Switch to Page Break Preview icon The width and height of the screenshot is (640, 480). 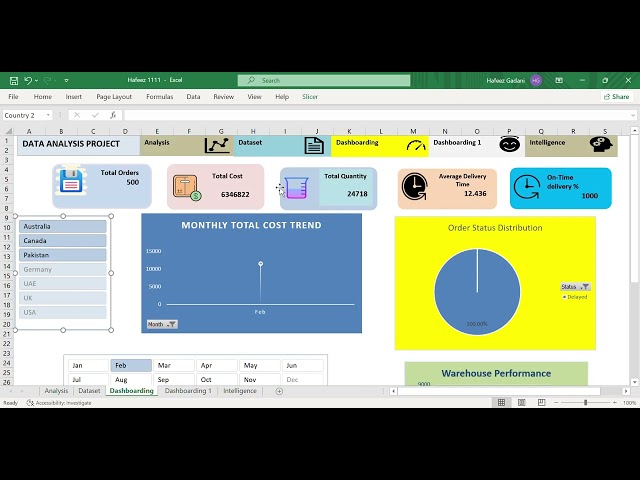pos(542,403)
